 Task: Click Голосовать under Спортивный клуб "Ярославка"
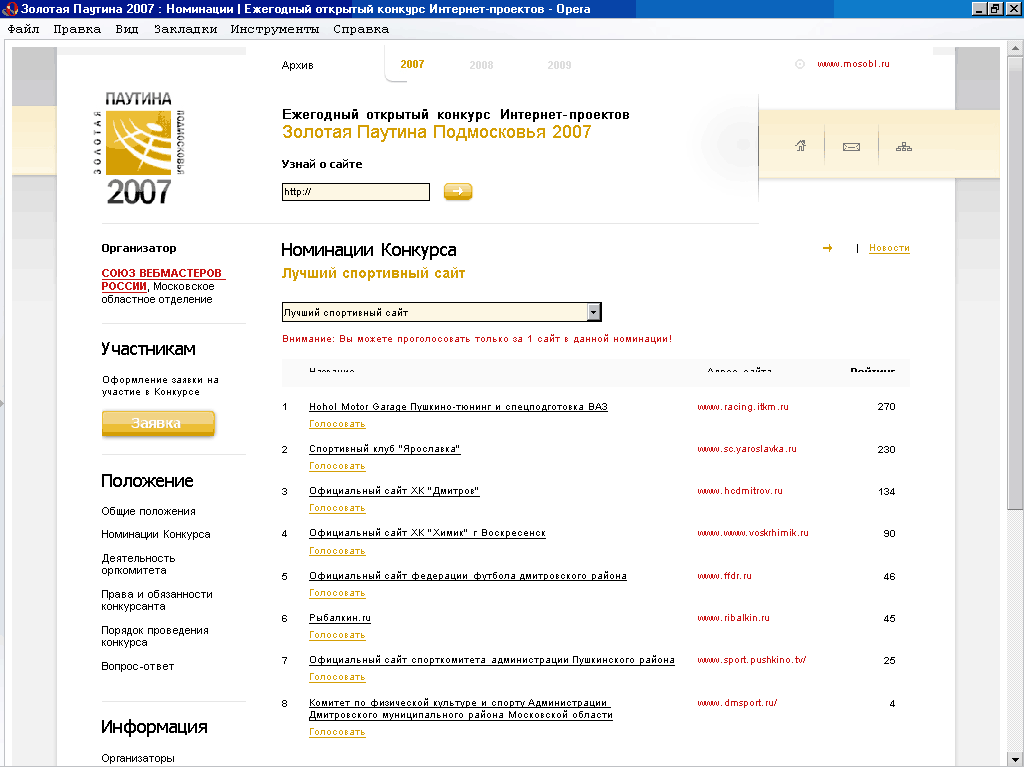[337, 466]
